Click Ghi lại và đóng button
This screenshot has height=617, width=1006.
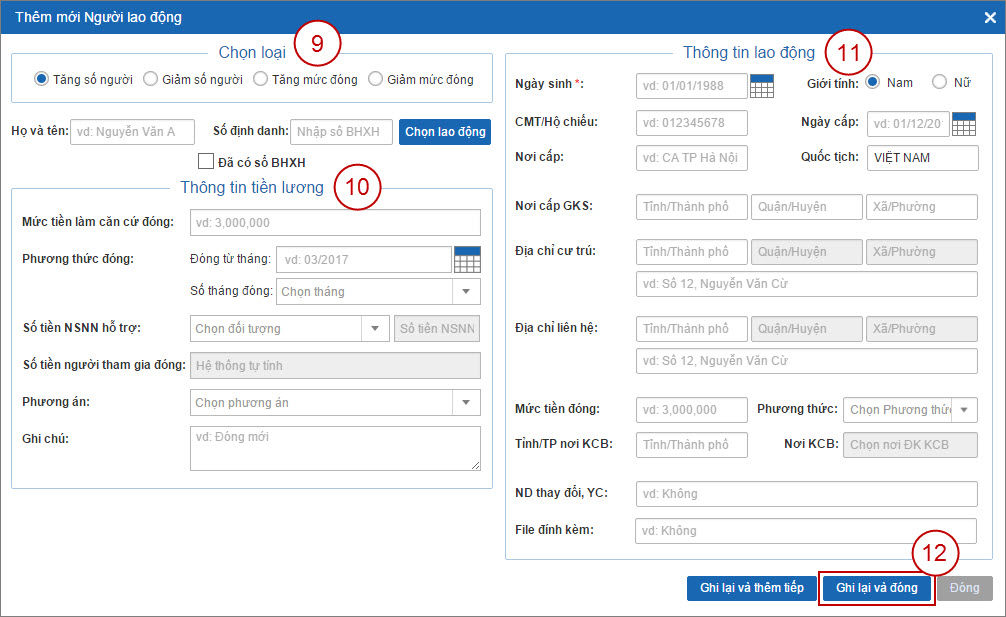click(876, 588)
